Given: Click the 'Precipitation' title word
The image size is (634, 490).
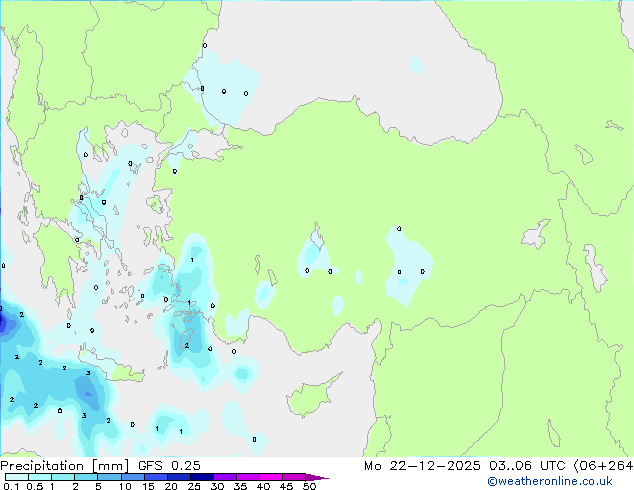Looking at the screenshot, I should click(x=42, y=466).
